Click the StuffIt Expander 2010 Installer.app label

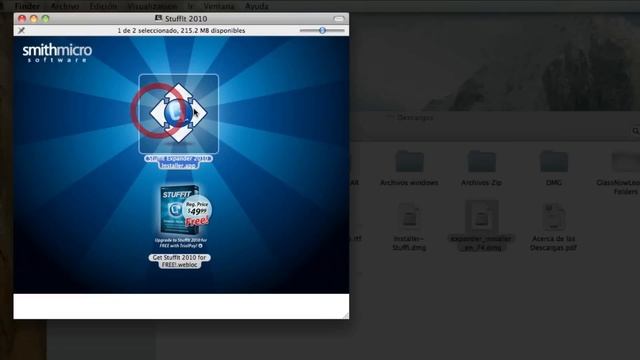[178, 162]
